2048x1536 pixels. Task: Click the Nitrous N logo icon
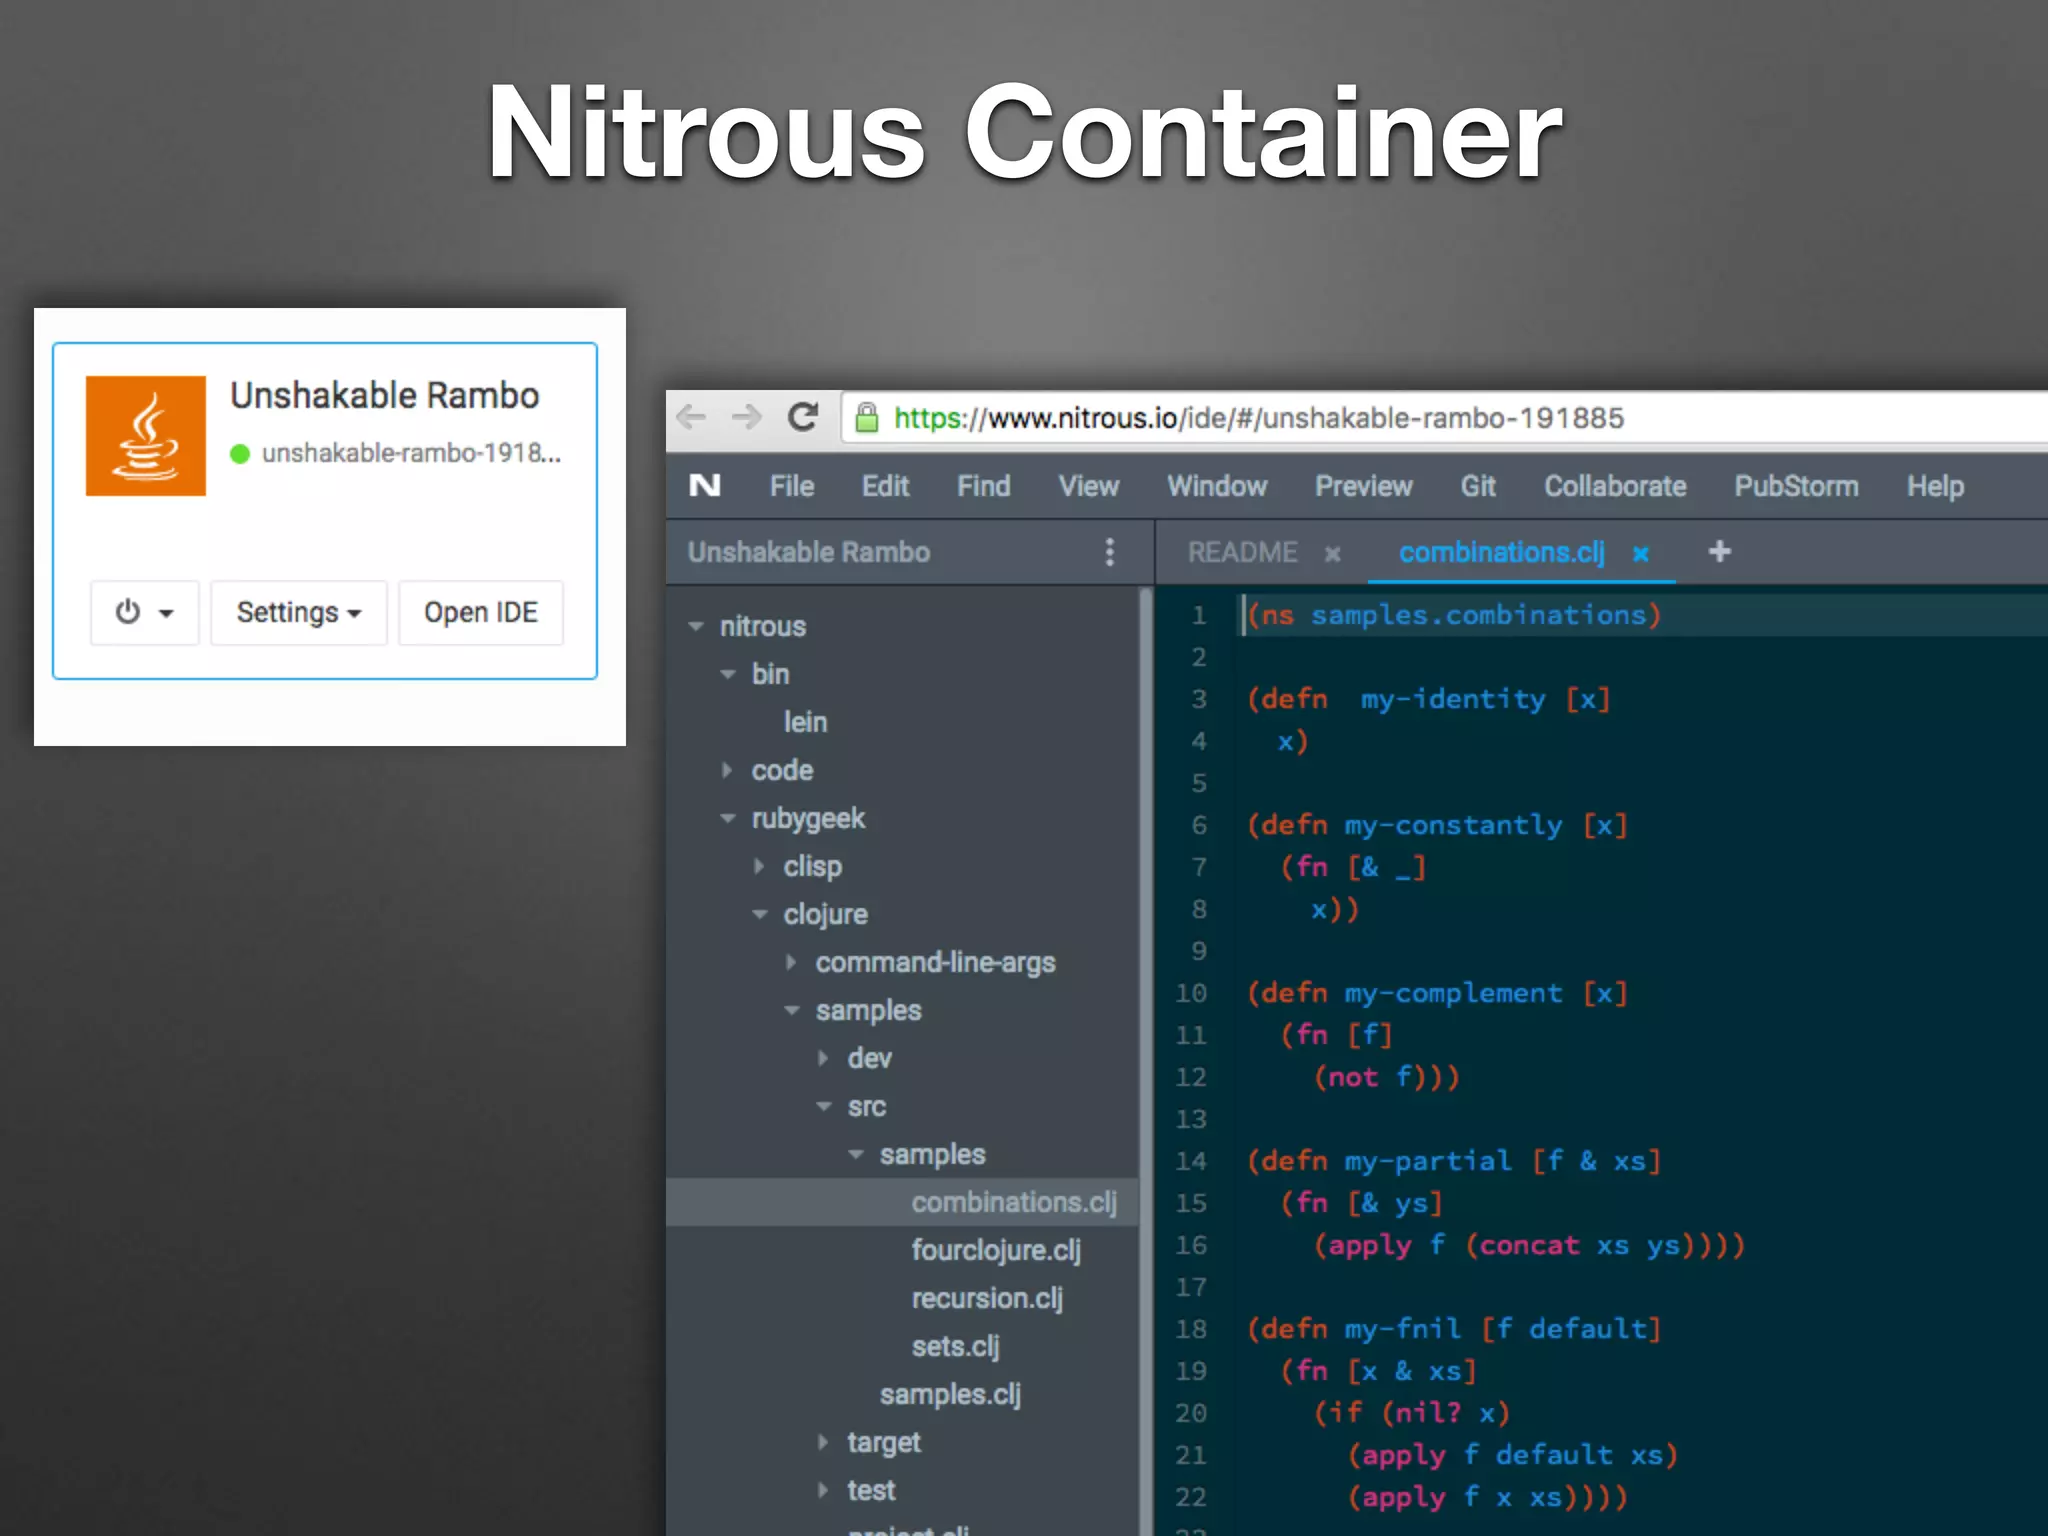tap(705, 486)
